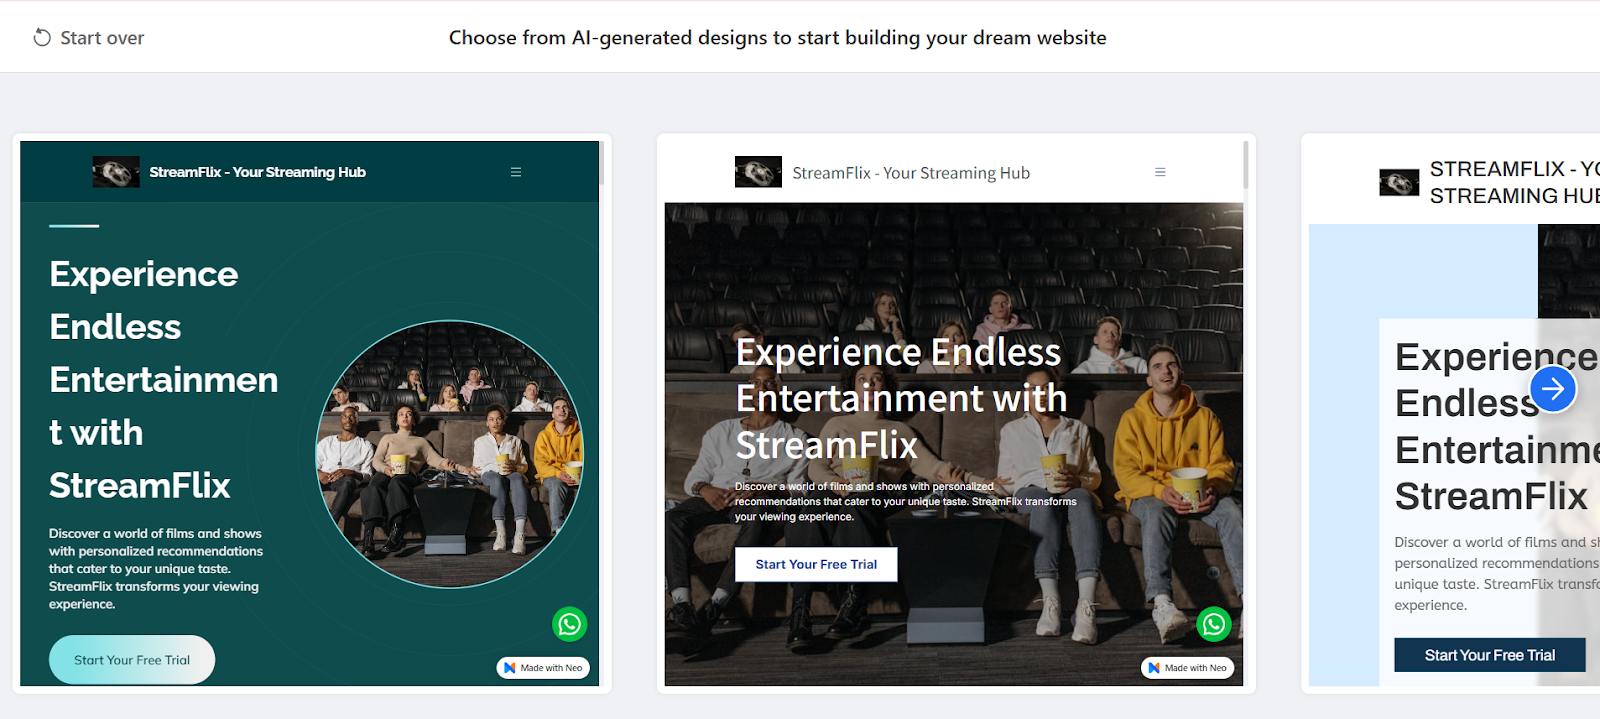This screenshot has height=719, width=1600.
Task: Click StreamFlix logo image in second design
Action: pyautogui.click(x=758, y=172)
